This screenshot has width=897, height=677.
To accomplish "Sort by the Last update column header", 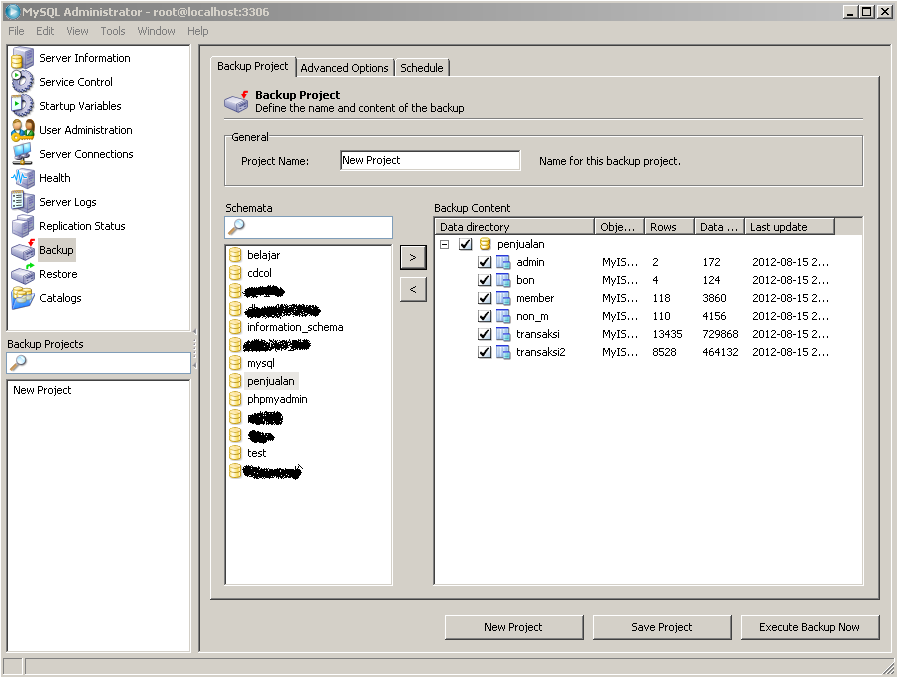I will pyautogui.click(x=789, y=227).
